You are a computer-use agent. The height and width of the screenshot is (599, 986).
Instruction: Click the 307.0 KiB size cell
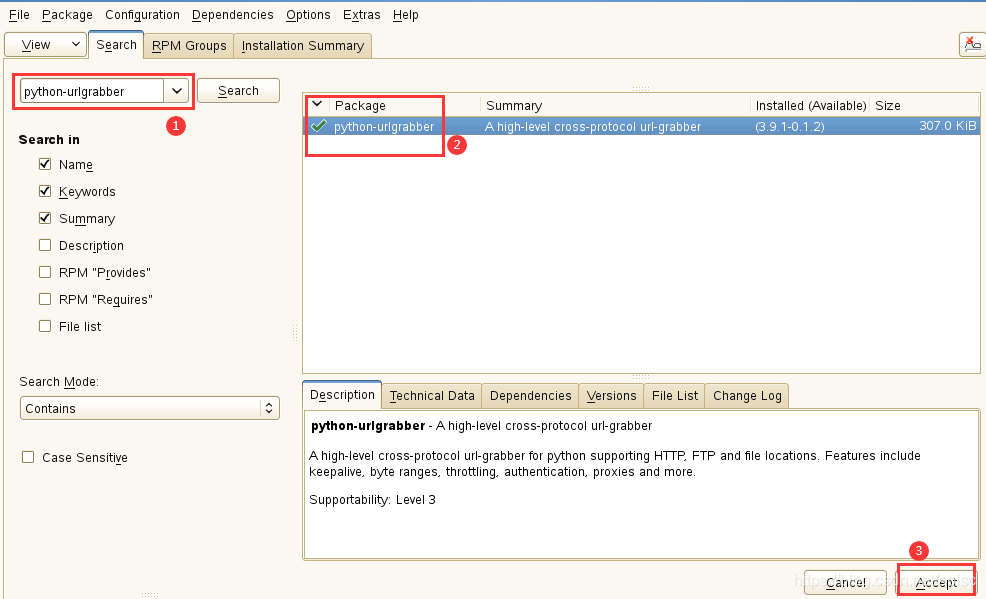pos(948,126)
